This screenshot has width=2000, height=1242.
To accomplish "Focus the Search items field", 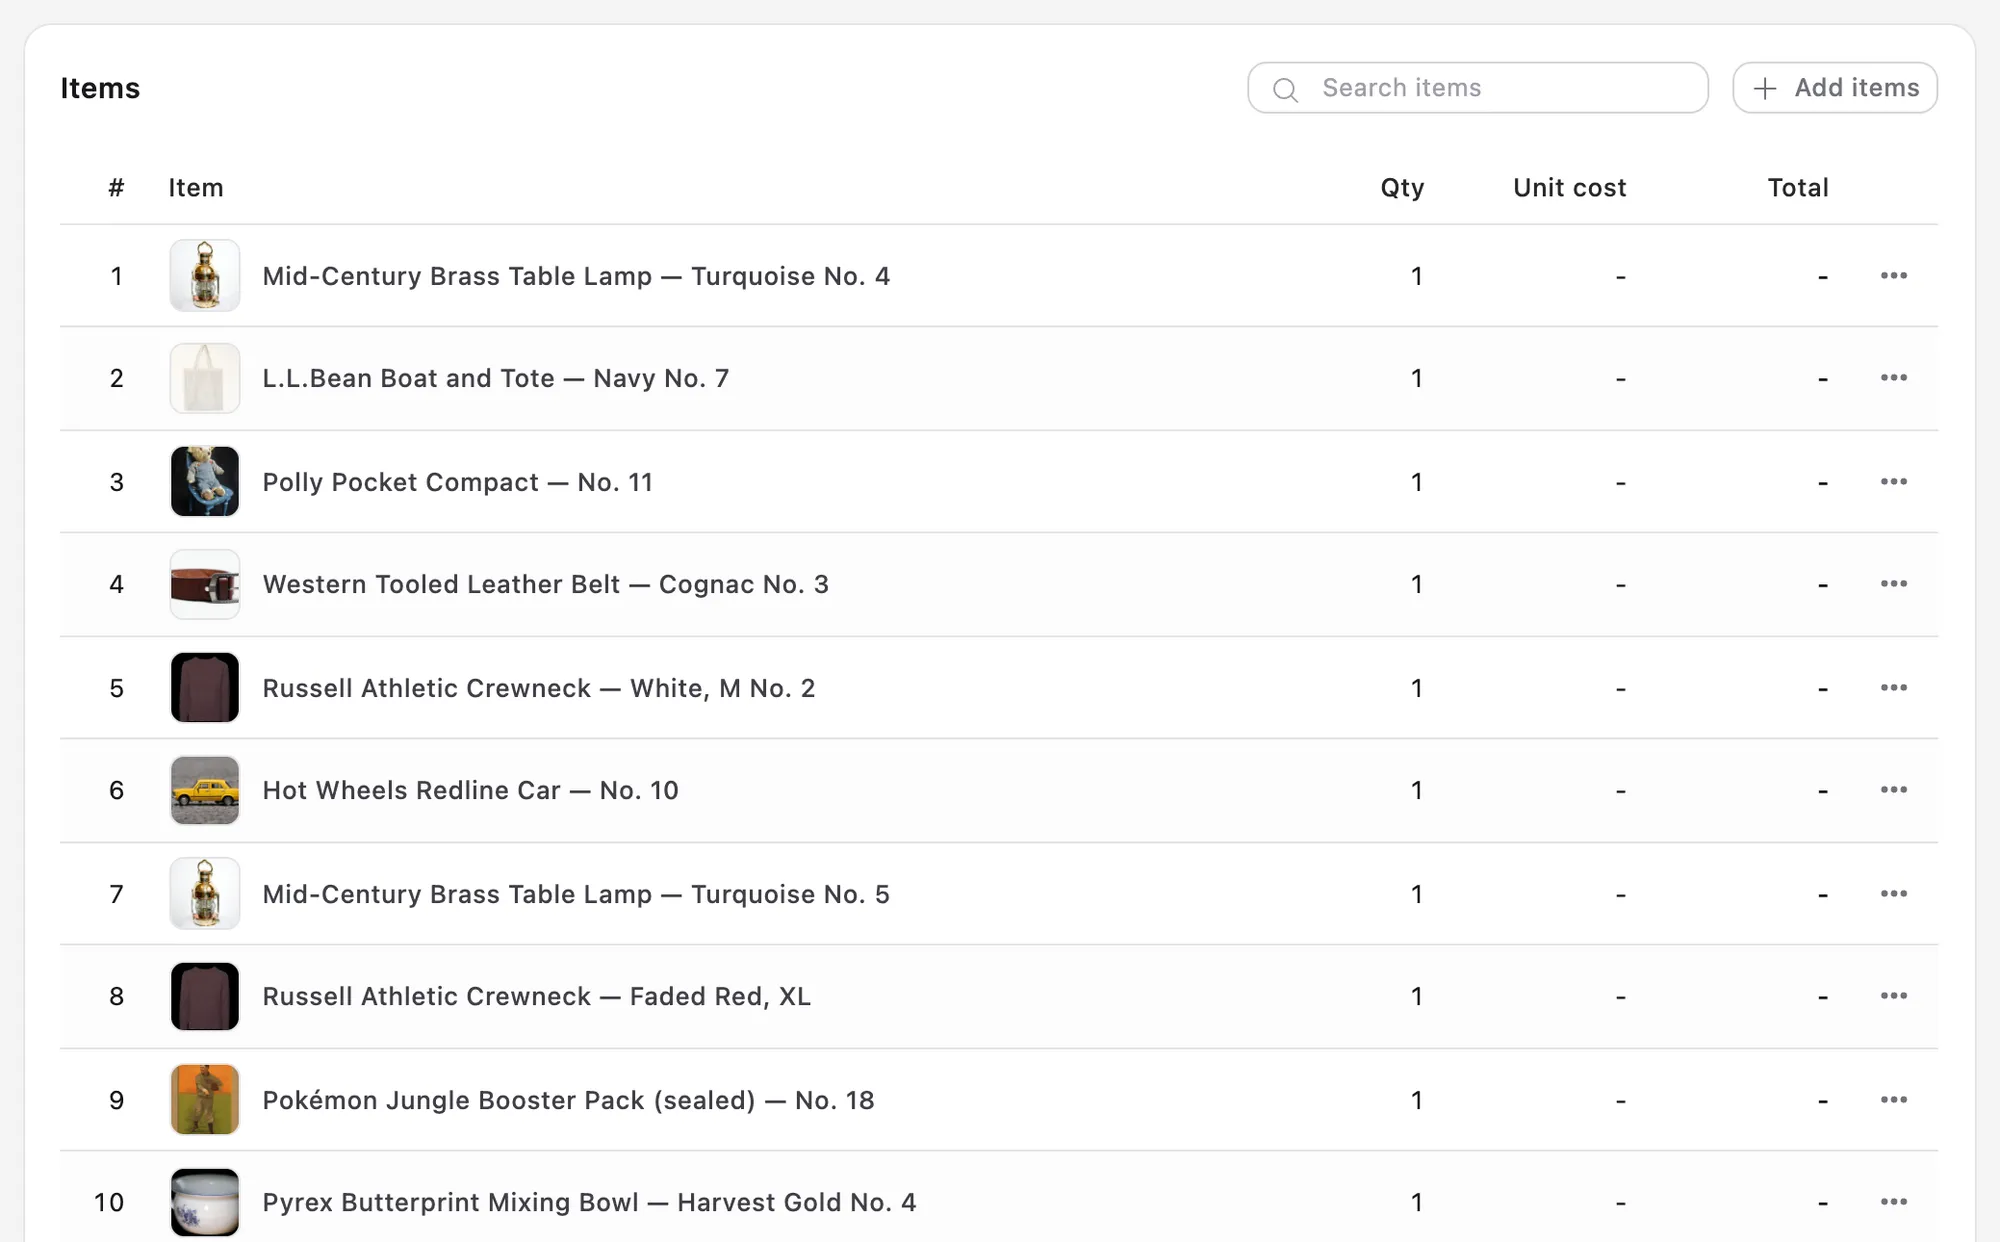I will pyautogui.click(x=1477, y=88).
